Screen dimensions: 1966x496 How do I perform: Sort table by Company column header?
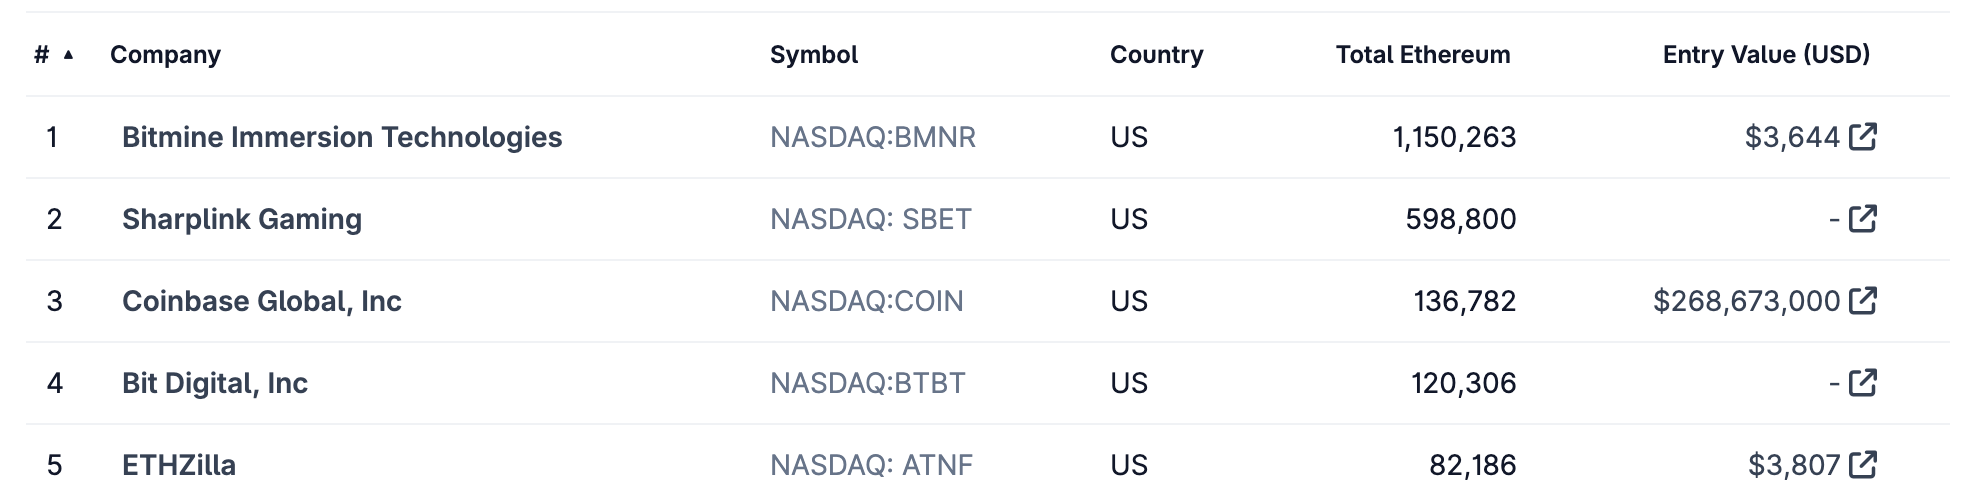click(x=165, y=55)
